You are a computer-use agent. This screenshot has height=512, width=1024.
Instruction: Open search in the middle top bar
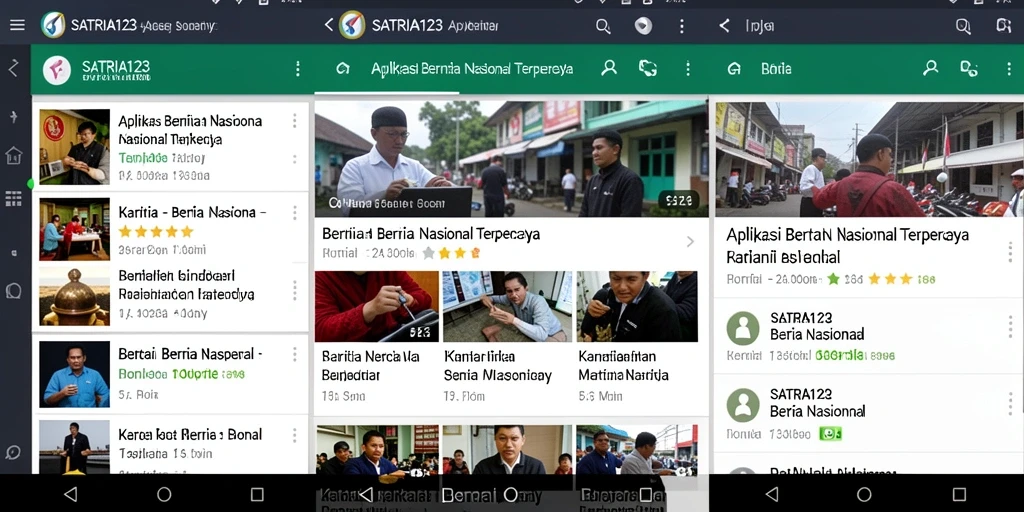(603, 26)
